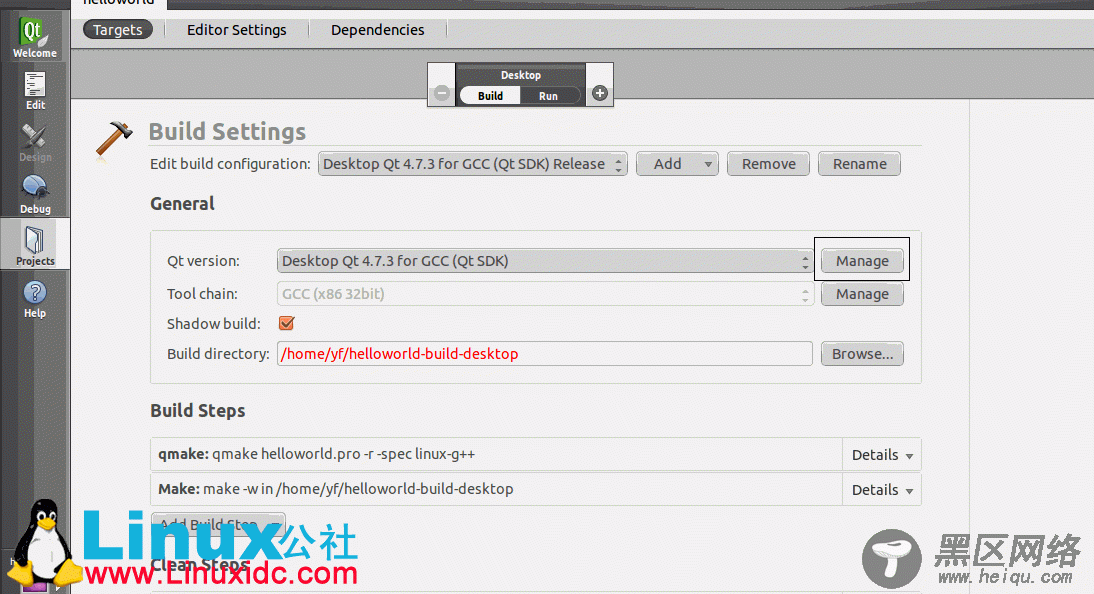Open the Design mode icon

coord(35,143)
